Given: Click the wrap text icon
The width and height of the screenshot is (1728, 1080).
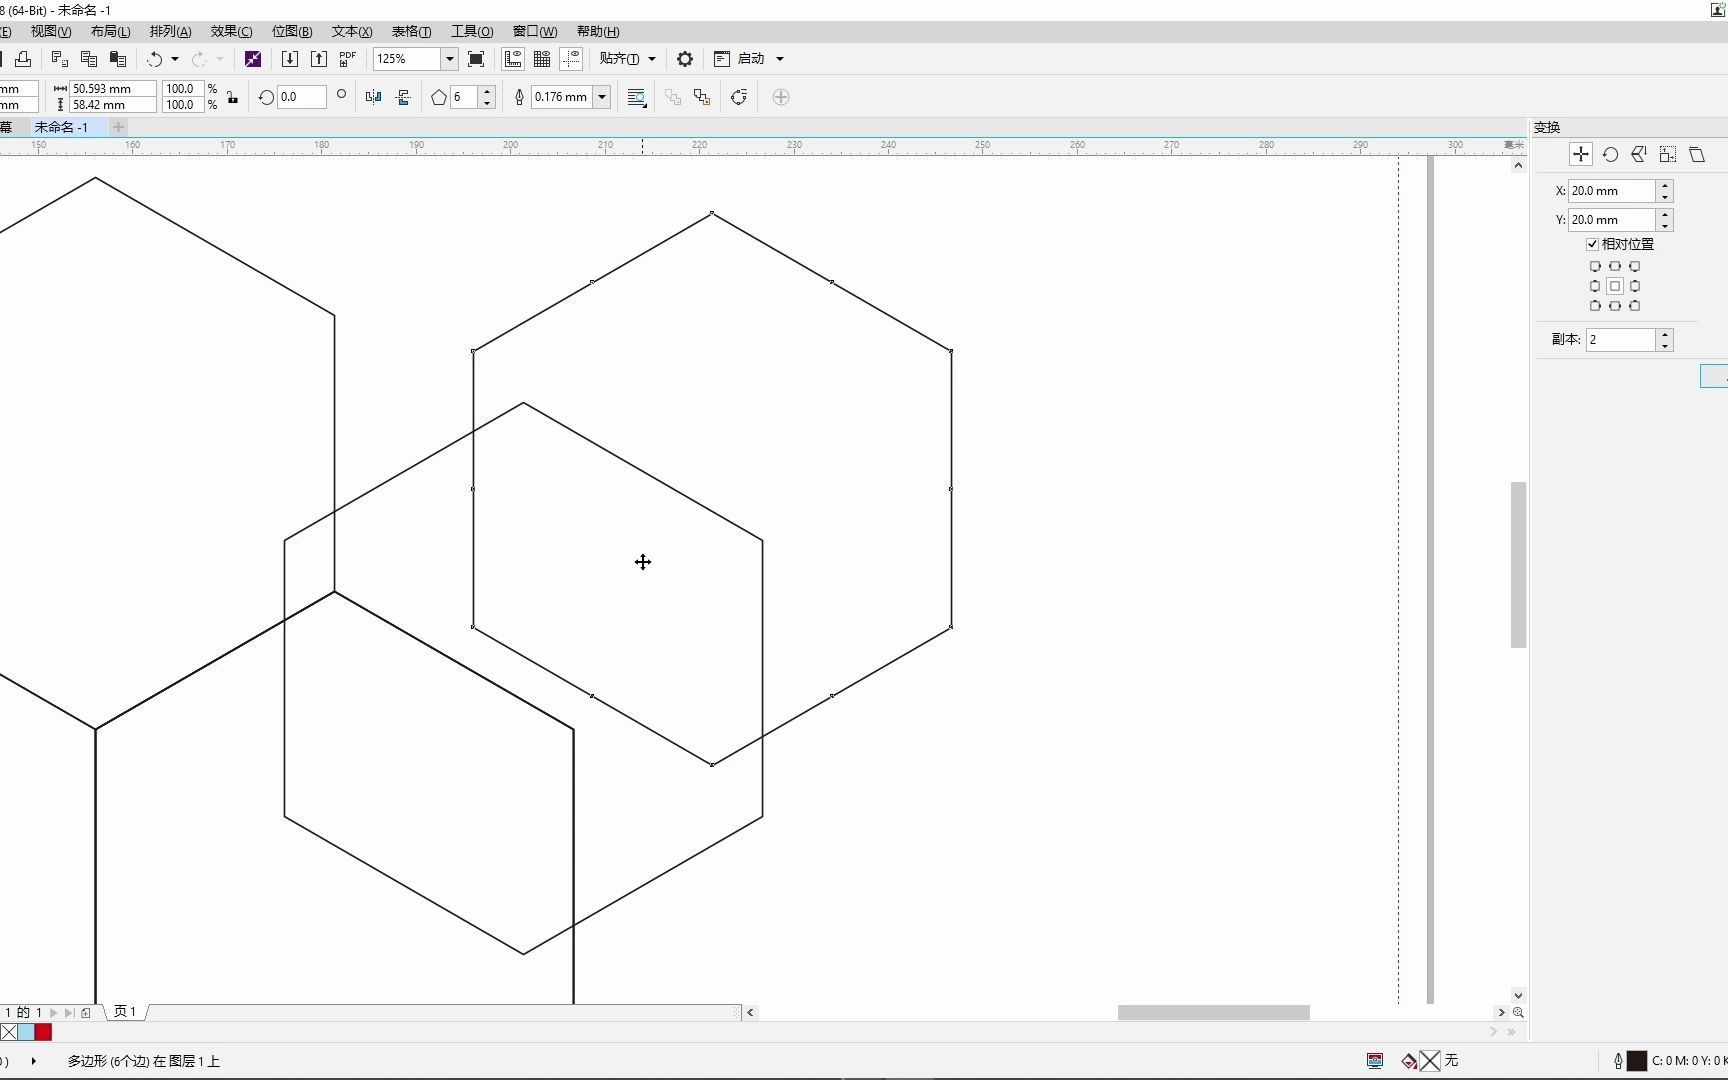Looking at the screenshot, I should pyautogui.click(x=637, y=97).
